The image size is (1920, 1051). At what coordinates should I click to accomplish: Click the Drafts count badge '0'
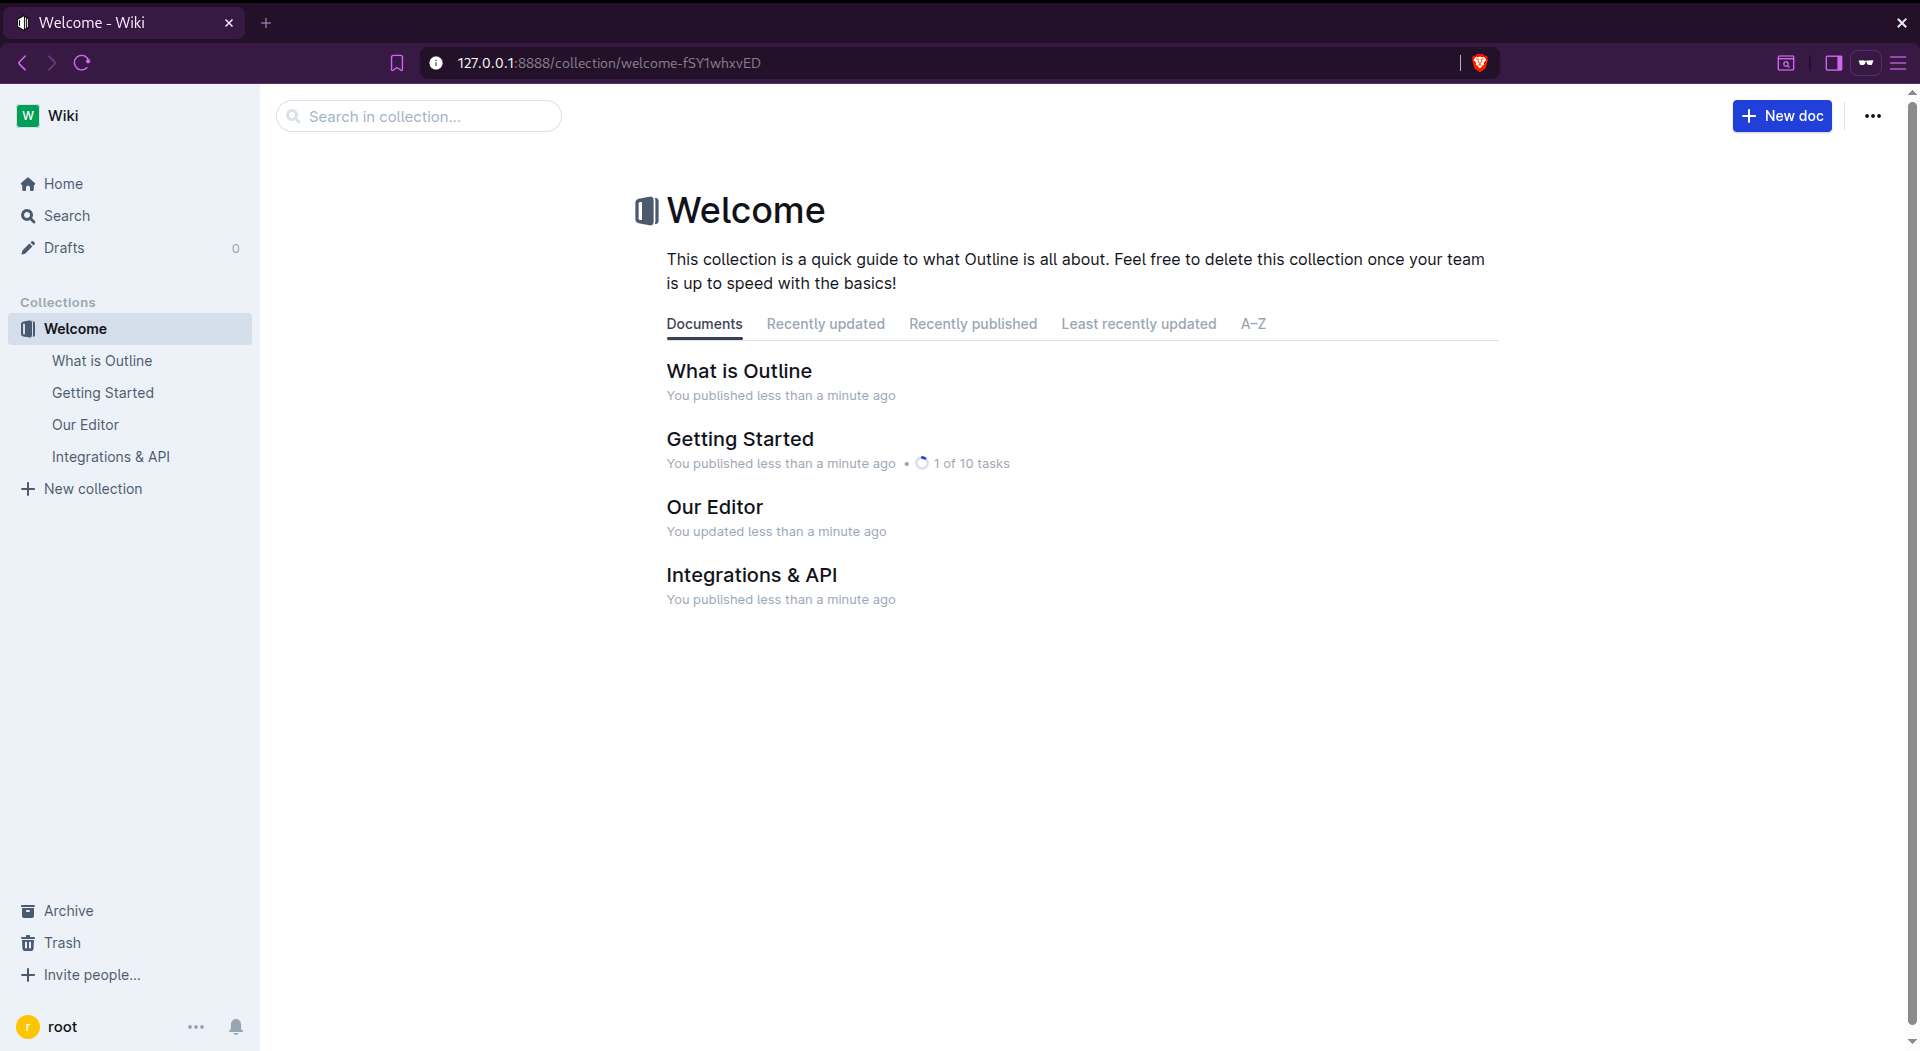tap(236, 249)
